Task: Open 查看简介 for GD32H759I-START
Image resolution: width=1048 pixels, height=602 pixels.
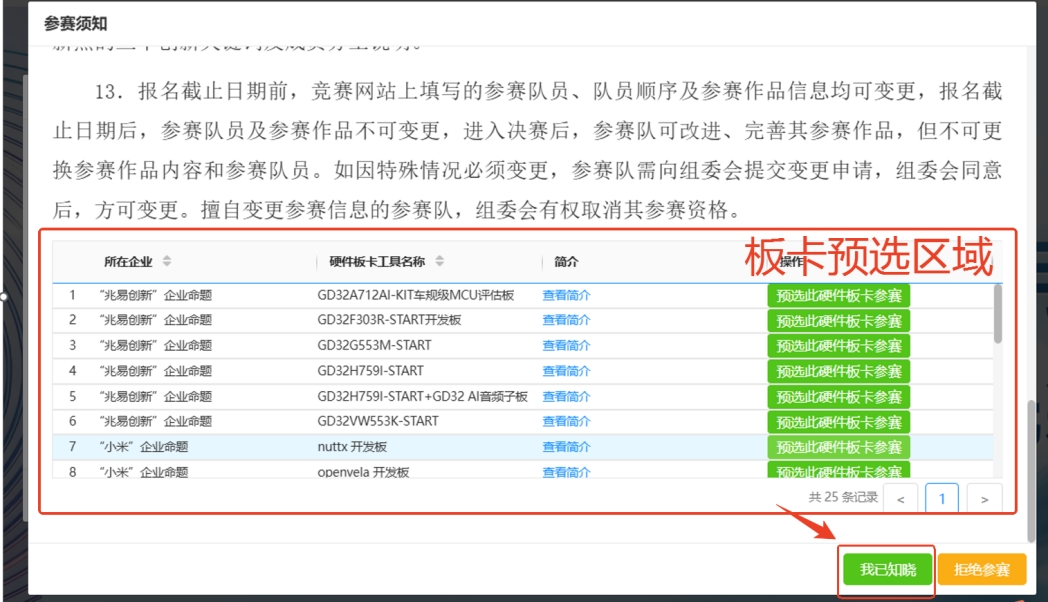Action: click(x=566, y=371)
